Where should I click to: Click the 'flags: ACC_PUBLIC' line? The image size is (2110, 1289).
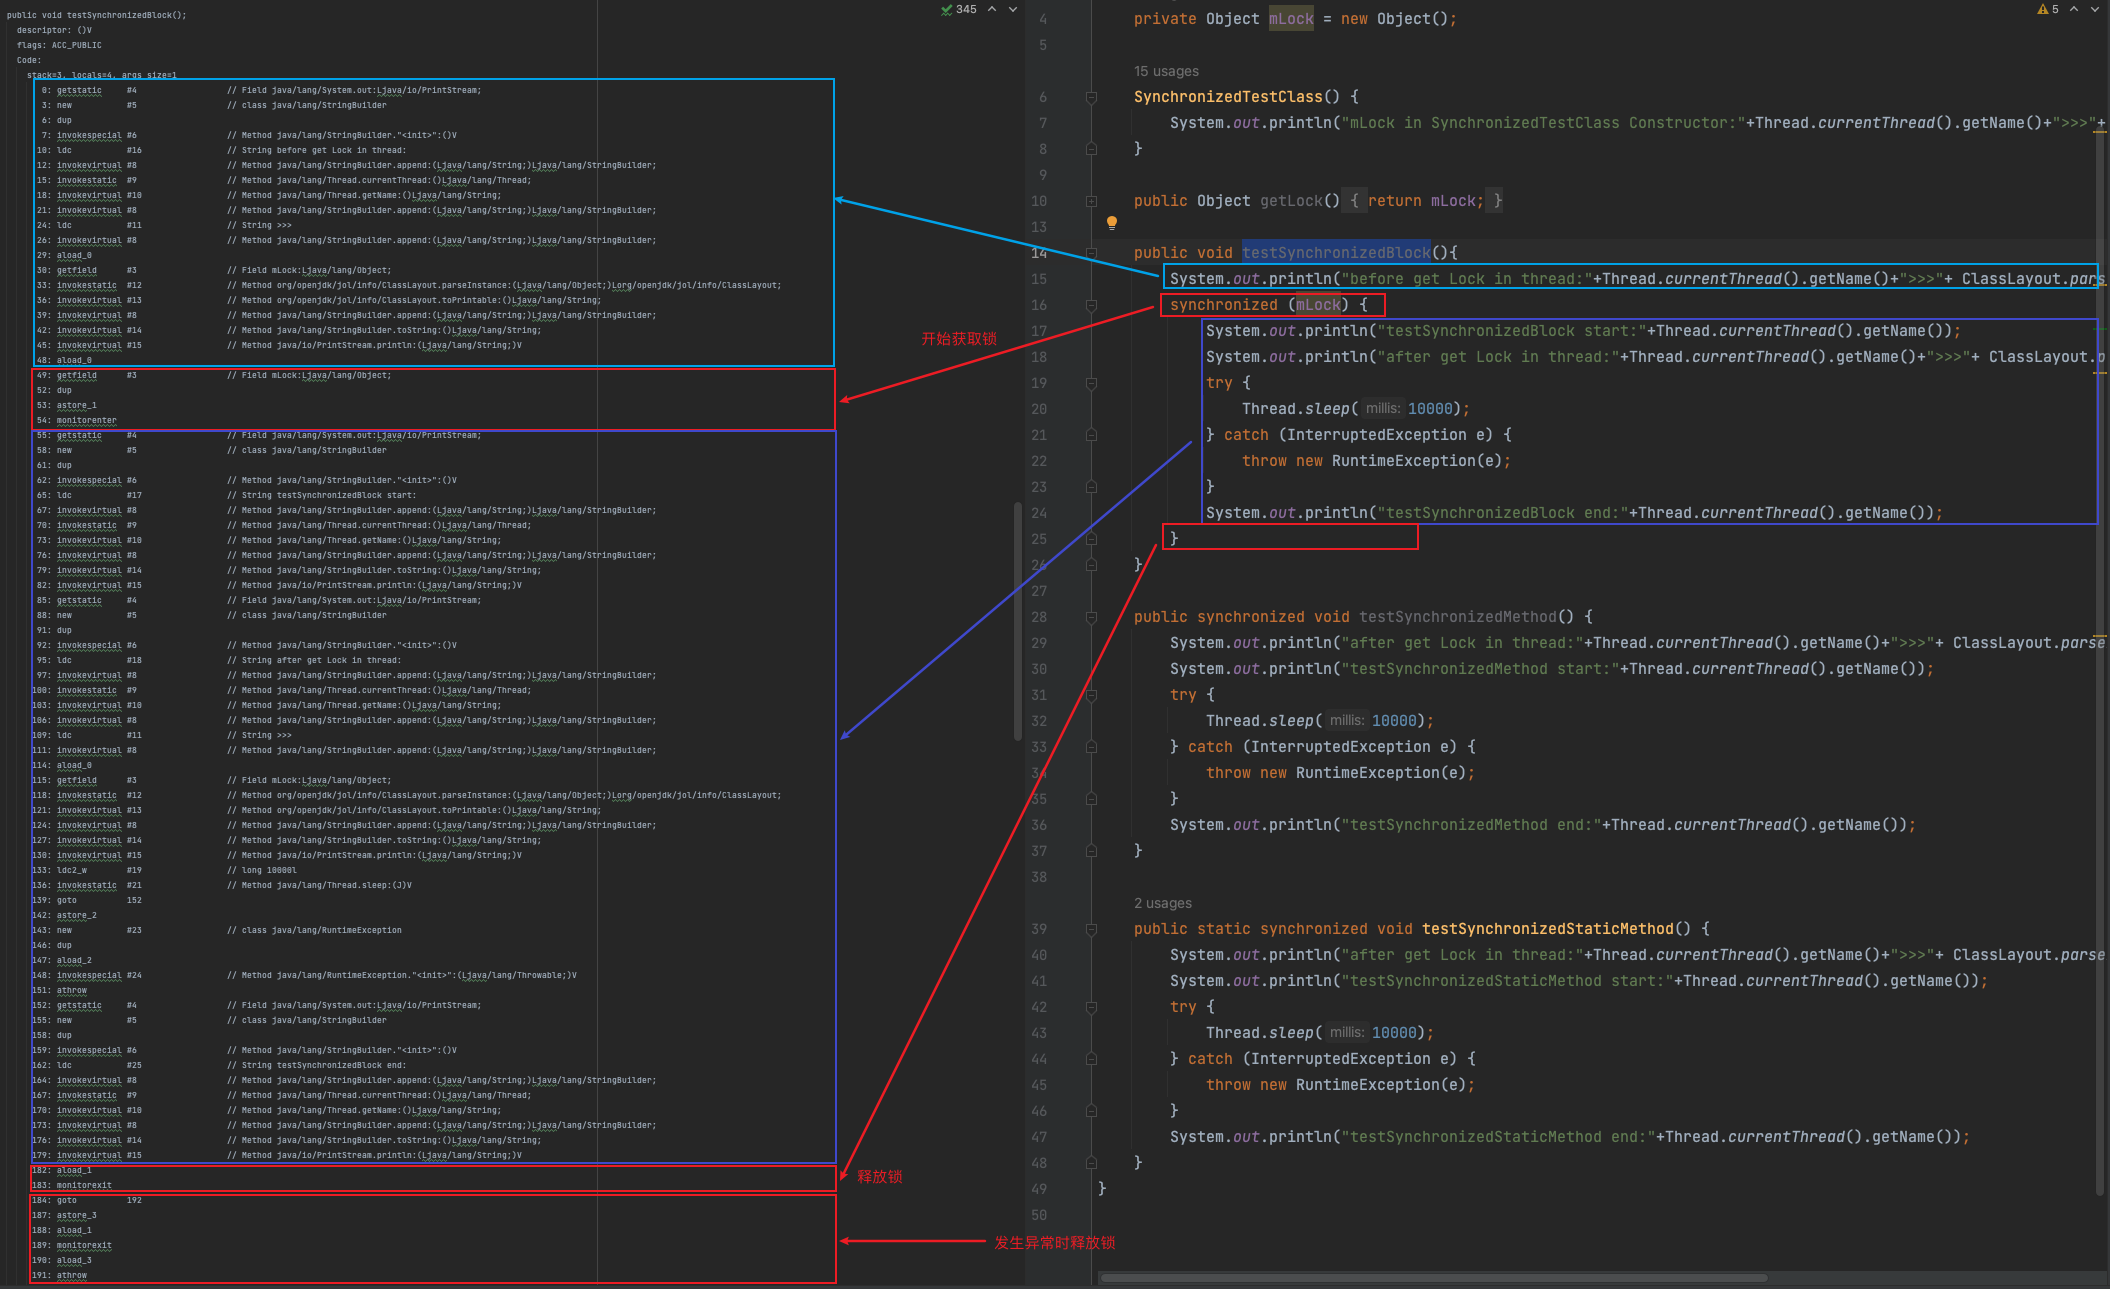tap(59, 45)
